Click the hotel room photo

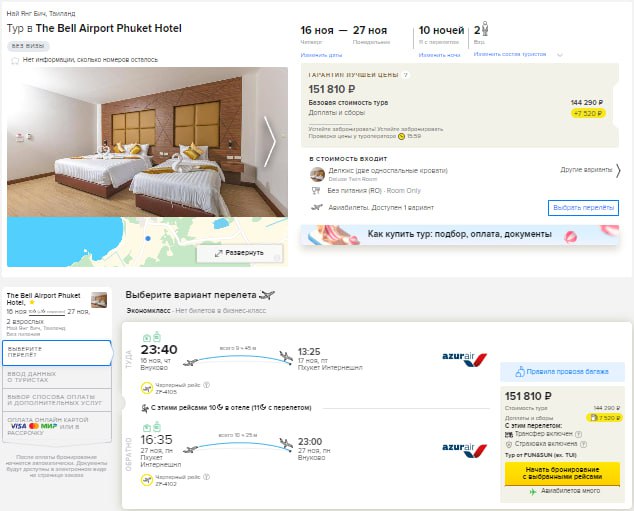point(133,141)
